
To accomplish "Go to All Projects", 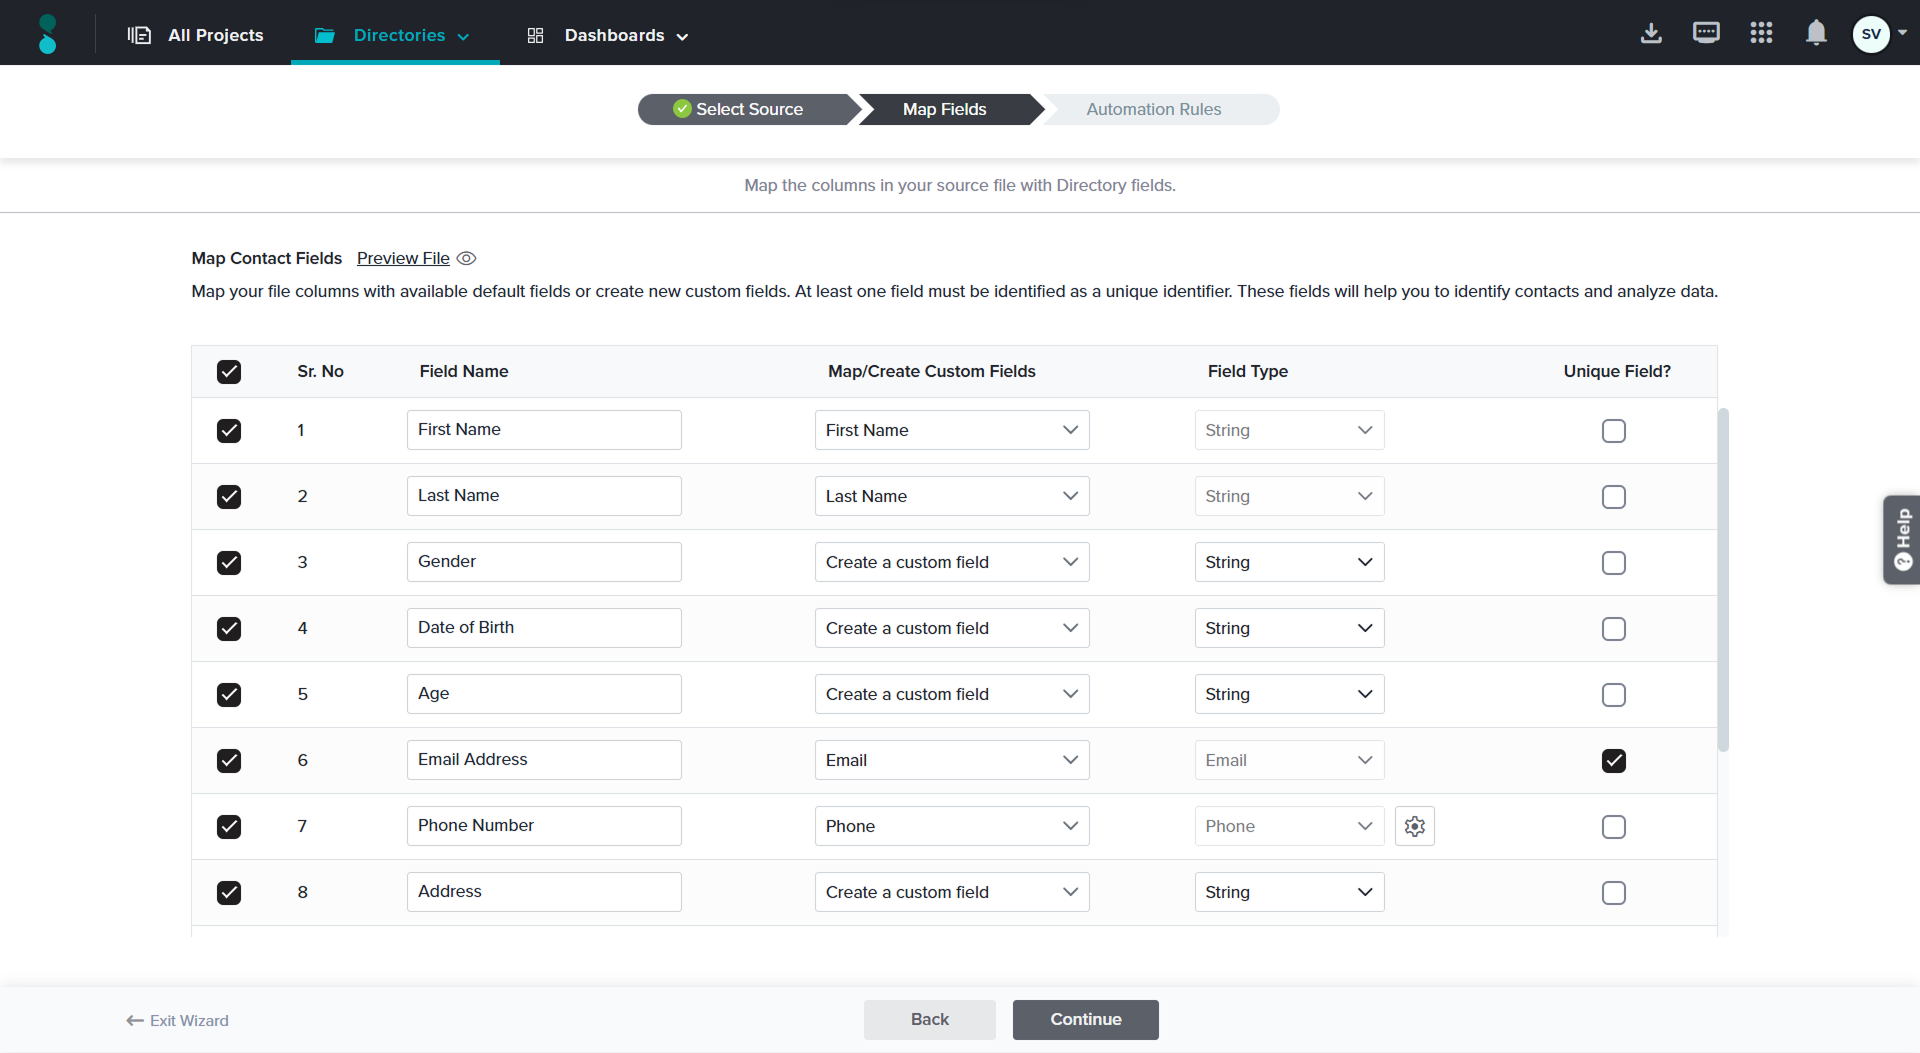I will click(196, 36).
